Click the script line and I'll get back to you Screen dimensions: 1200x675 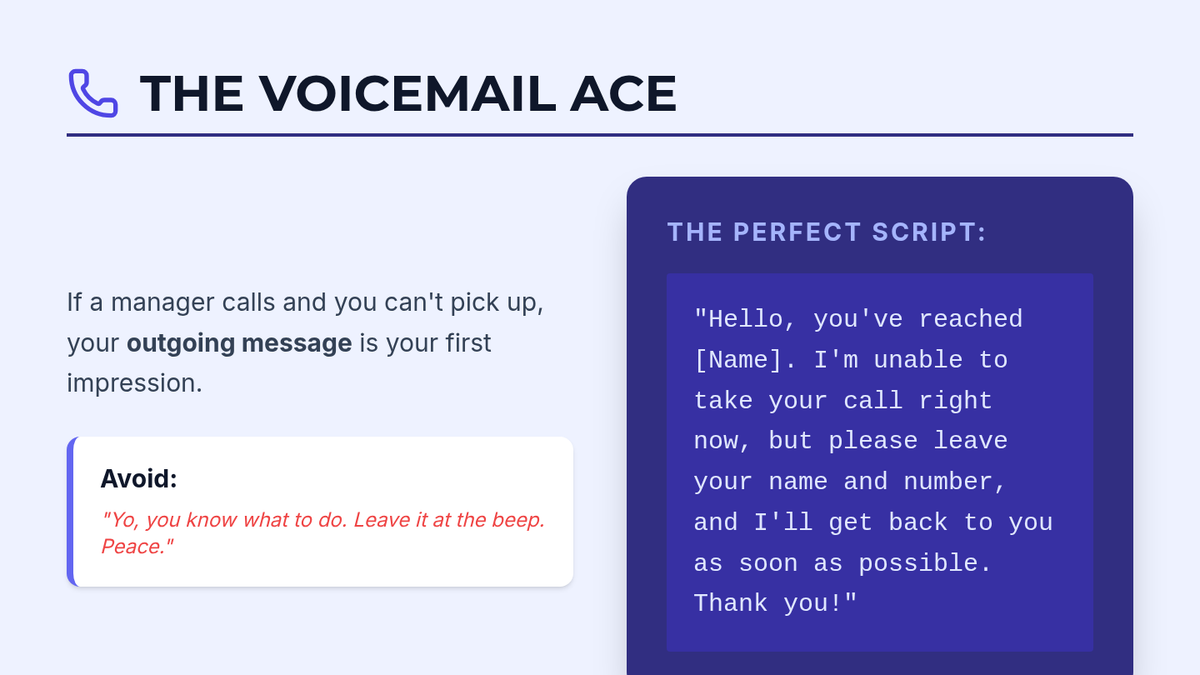(872, 522)
